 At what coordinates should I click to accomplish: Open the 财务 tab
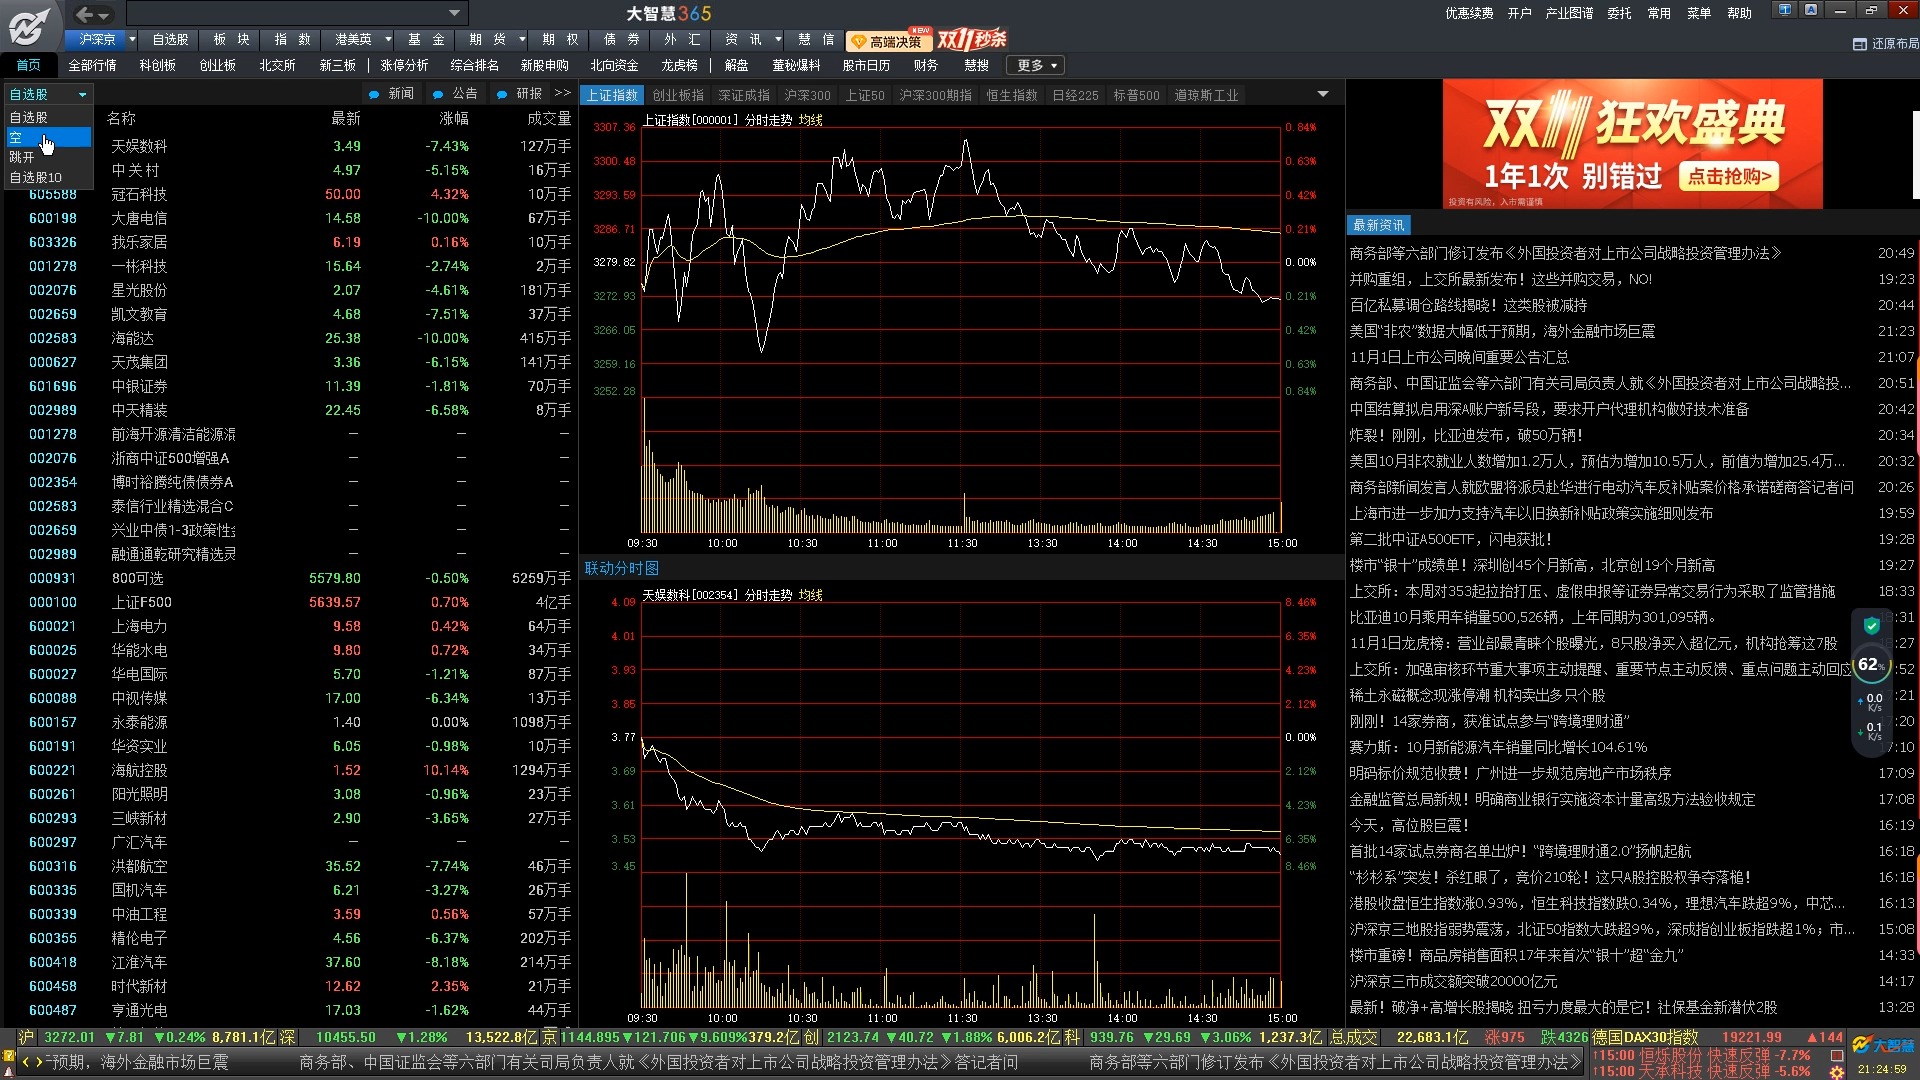point(925,65)
